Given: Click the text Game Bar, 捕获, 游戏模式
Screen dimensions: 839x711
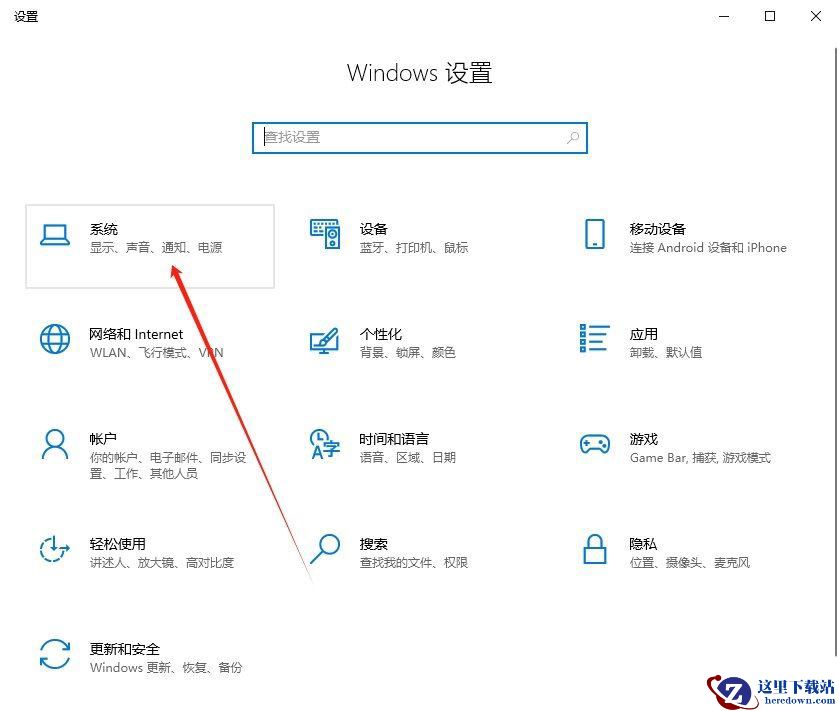Looking at the screenshot, I should pyautogui.click(x=700, y=457).
